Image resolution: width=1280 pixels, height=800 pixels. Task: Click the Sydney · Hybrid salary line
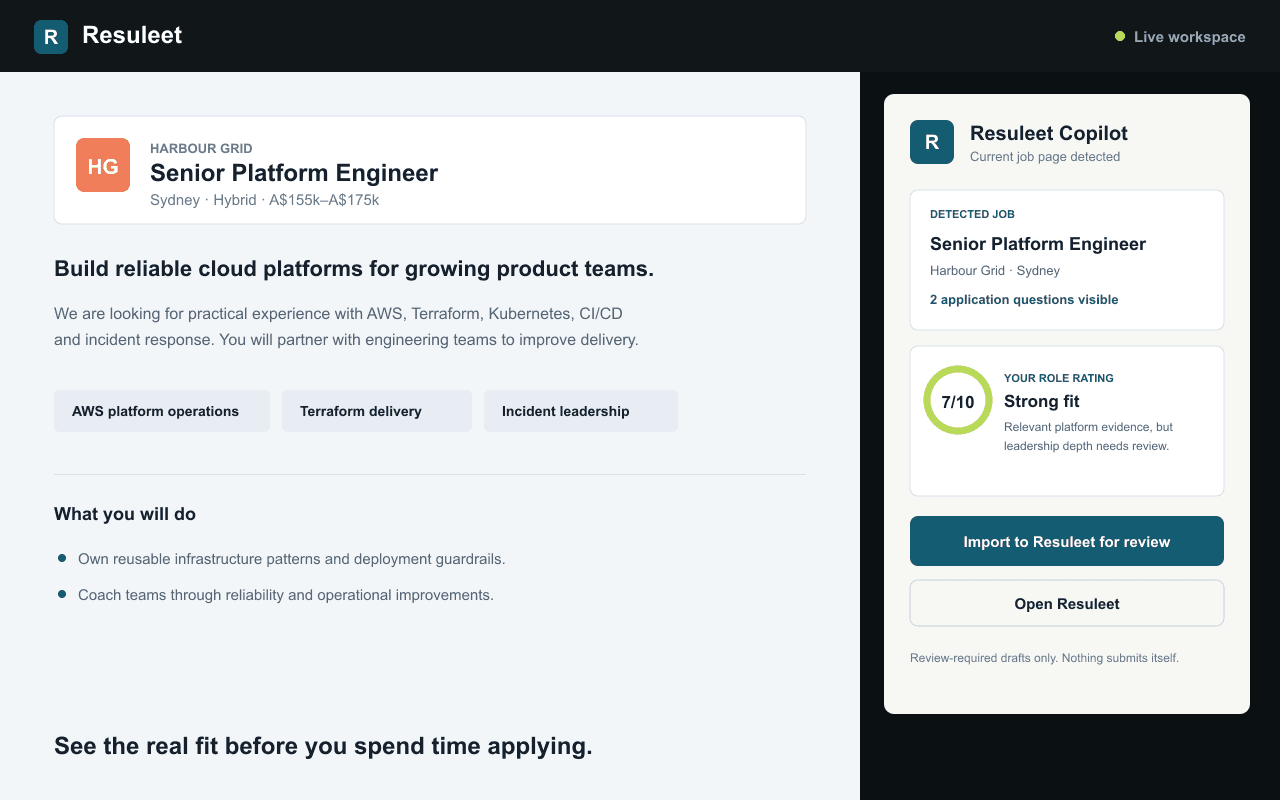(265, 200)
